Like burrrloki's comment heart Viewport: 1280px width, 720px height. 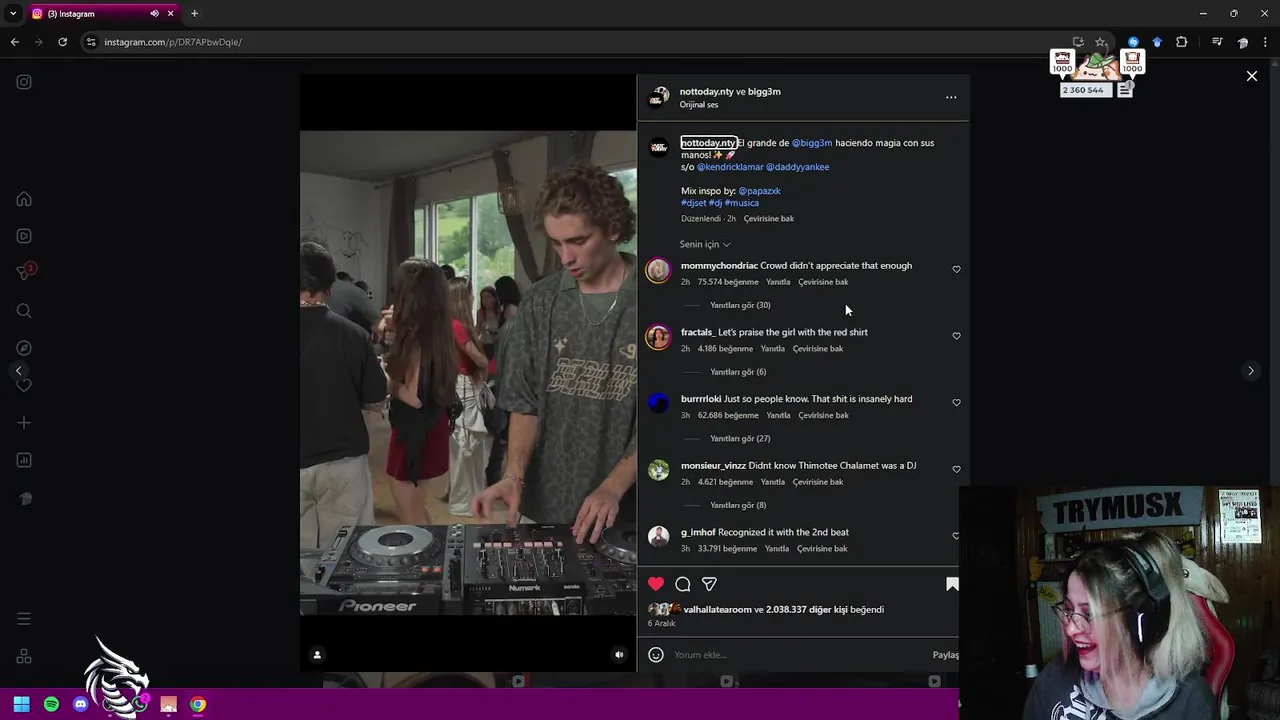click(956, 403)
